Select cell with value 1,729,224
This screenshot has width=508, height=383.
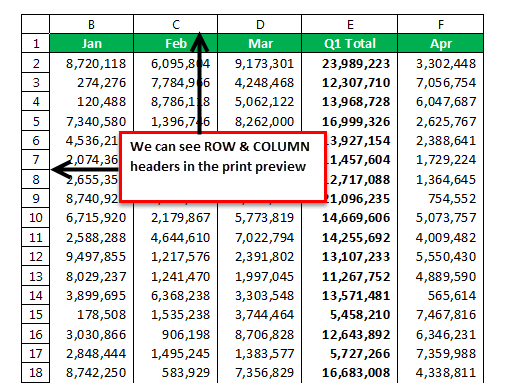point(440,159)
